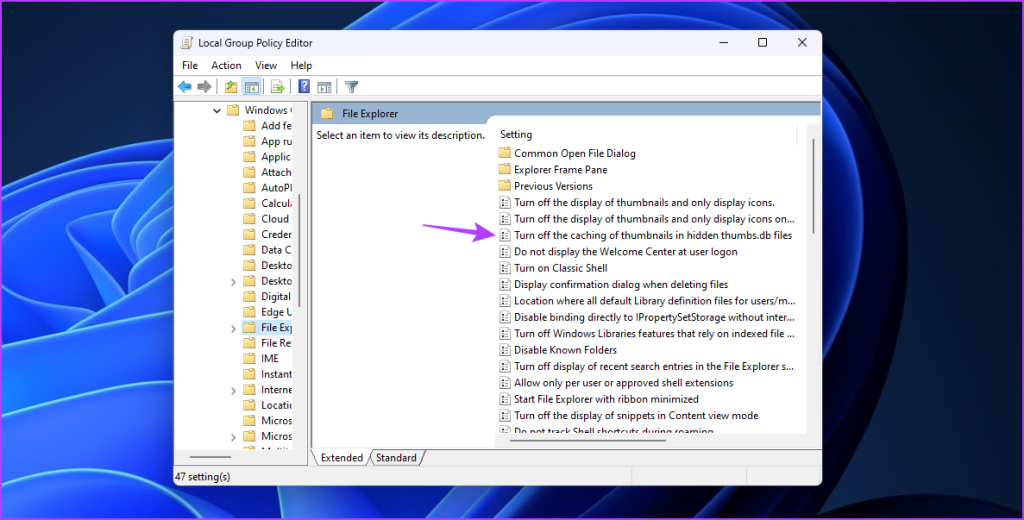Select Turn off Windows Libraries features setting

[647, 334]
